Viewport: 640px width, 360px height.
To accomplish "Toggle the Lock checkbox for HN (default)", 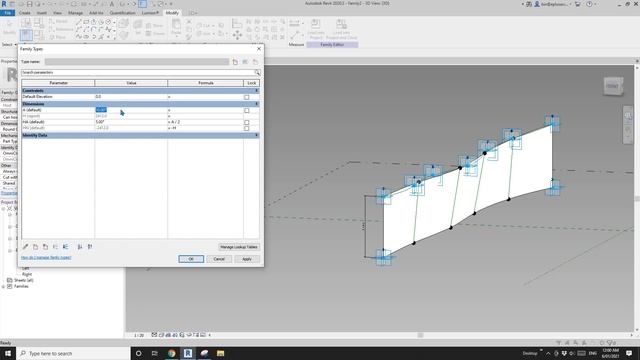I will coord(247,128).
